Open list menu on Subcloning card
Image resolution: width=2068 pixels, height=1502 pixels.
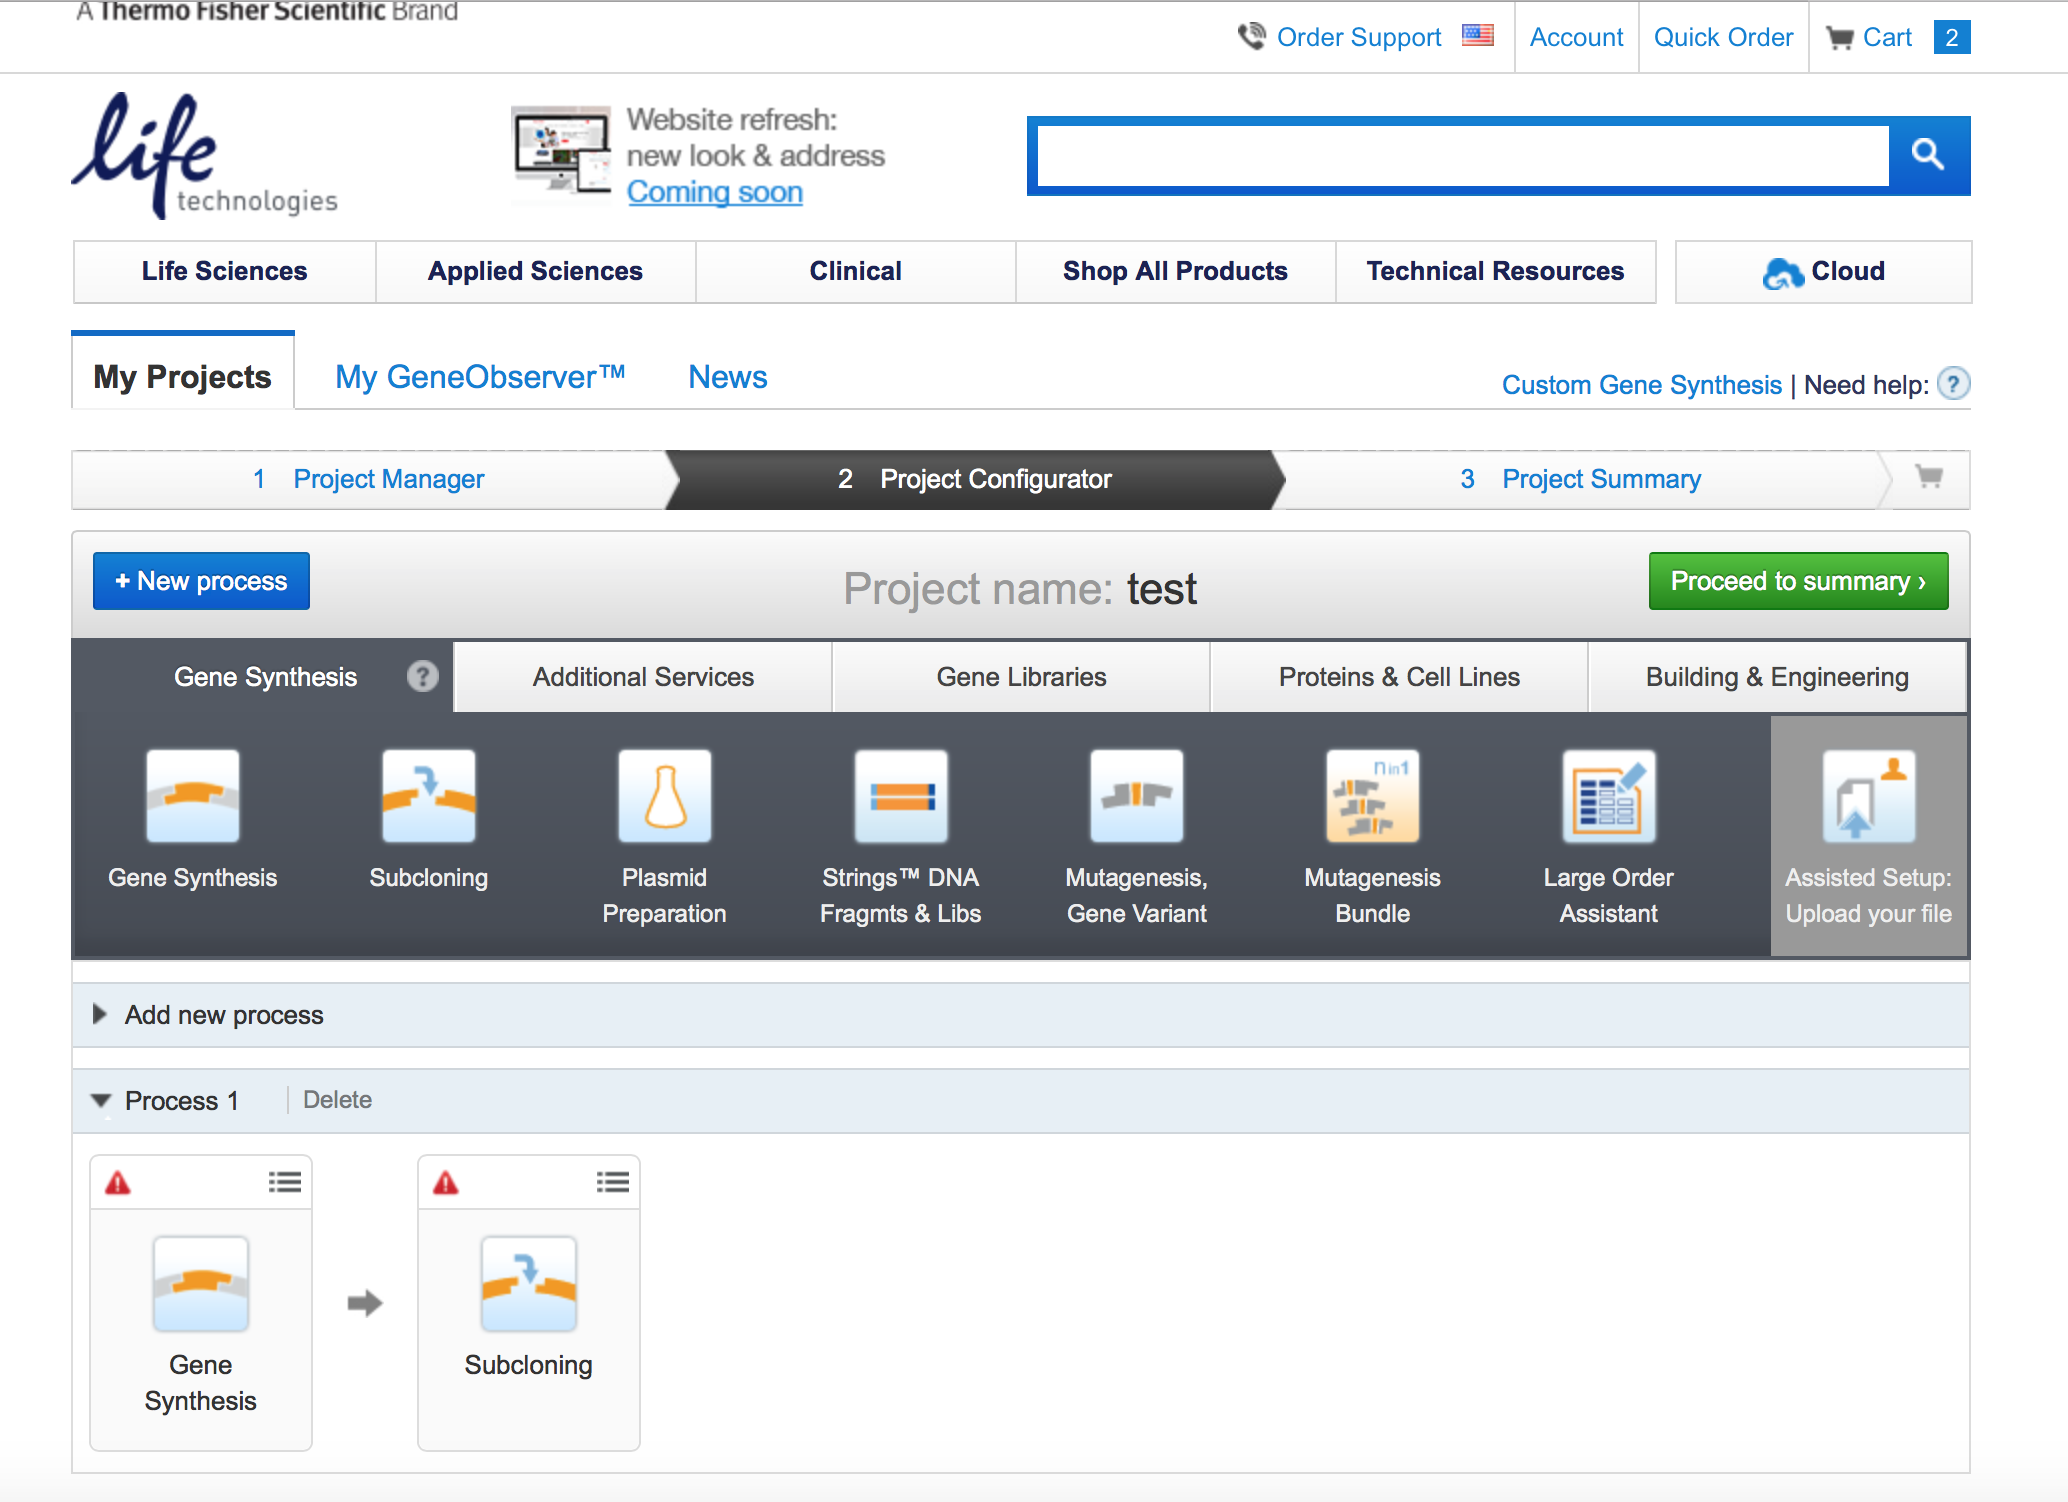[612, 1182]
